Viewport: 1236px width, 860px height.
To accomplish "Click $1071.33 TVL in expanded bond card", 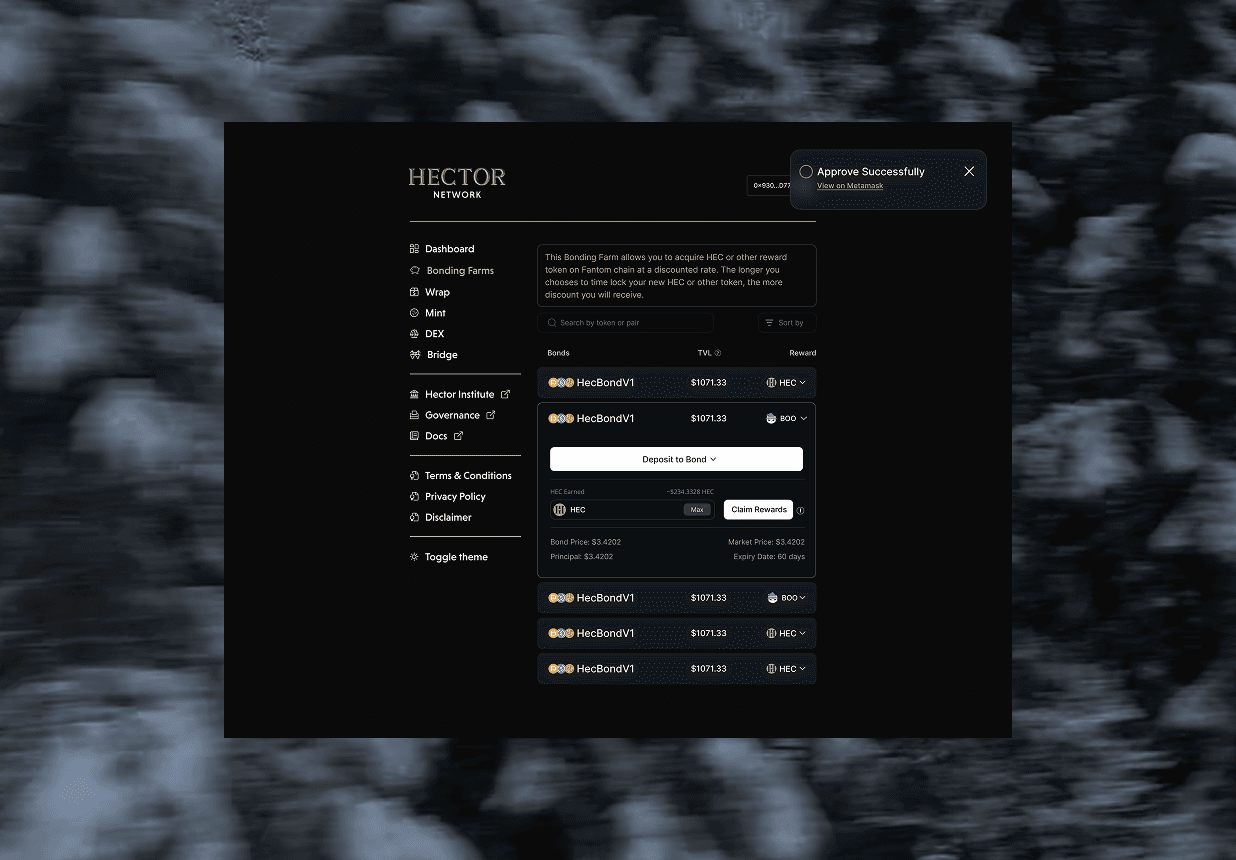I will 708,419.
